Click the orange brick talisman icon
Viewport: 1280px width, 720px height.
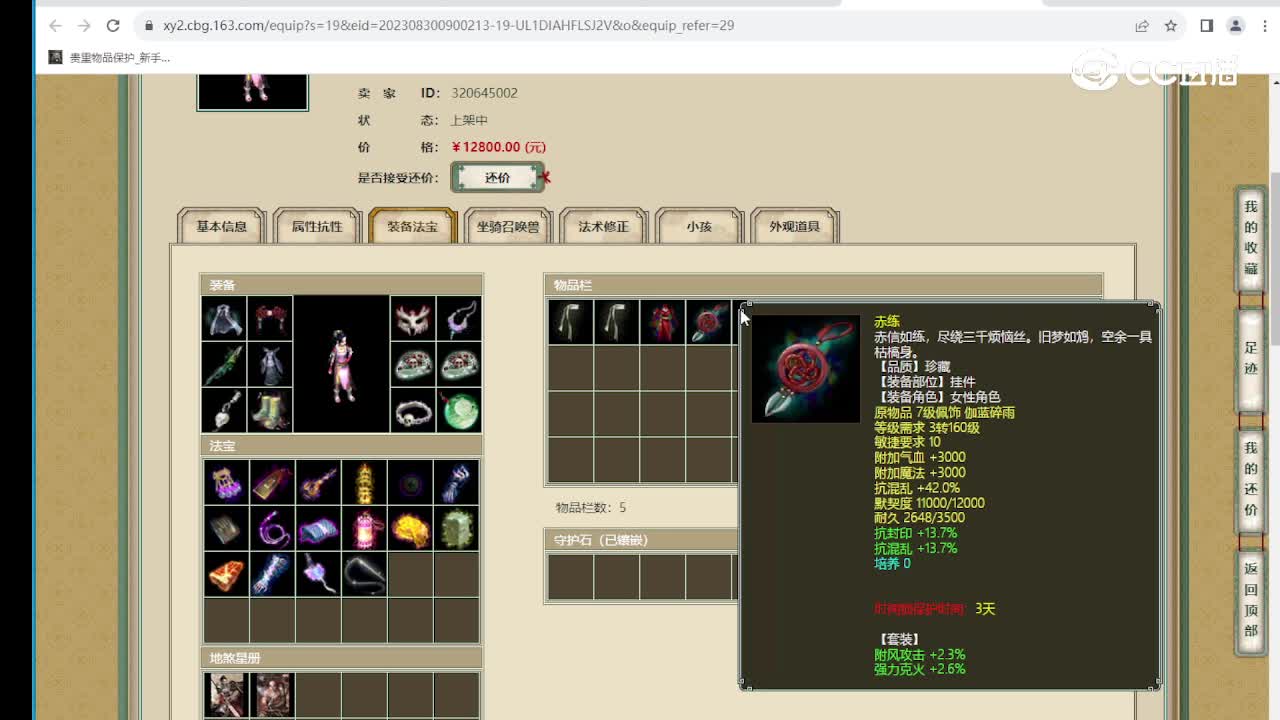(226, 574)
